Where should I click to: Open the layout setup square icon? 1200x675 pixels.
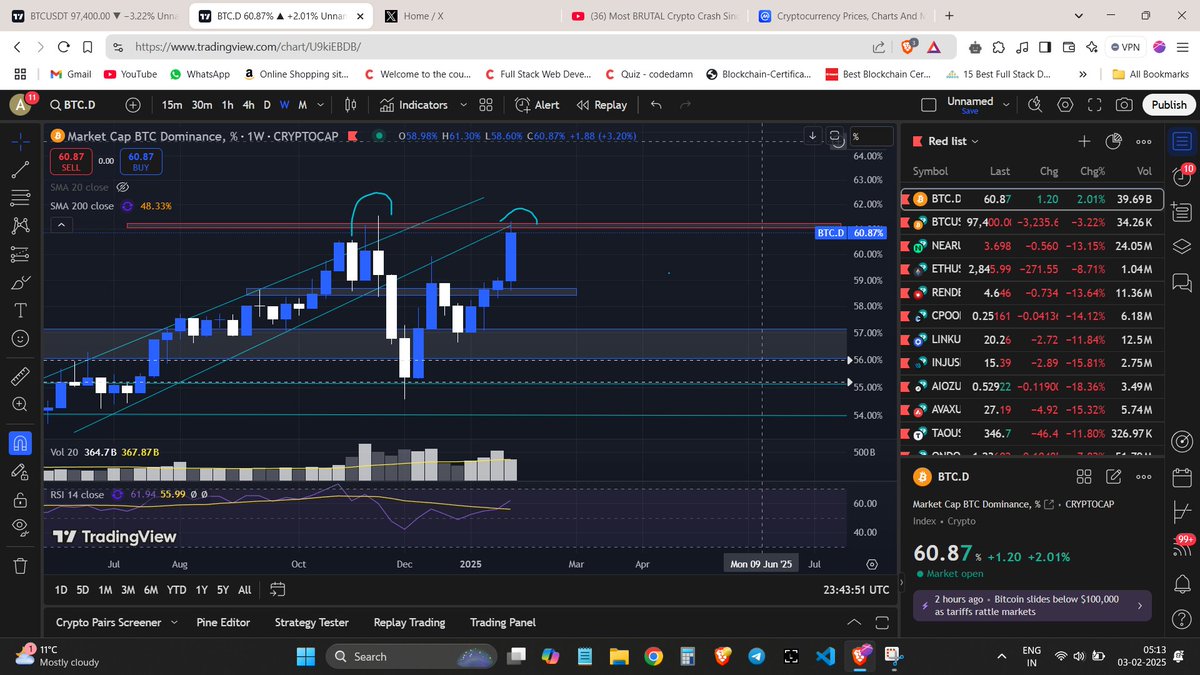pyautogui.click(x=929, y=104)
